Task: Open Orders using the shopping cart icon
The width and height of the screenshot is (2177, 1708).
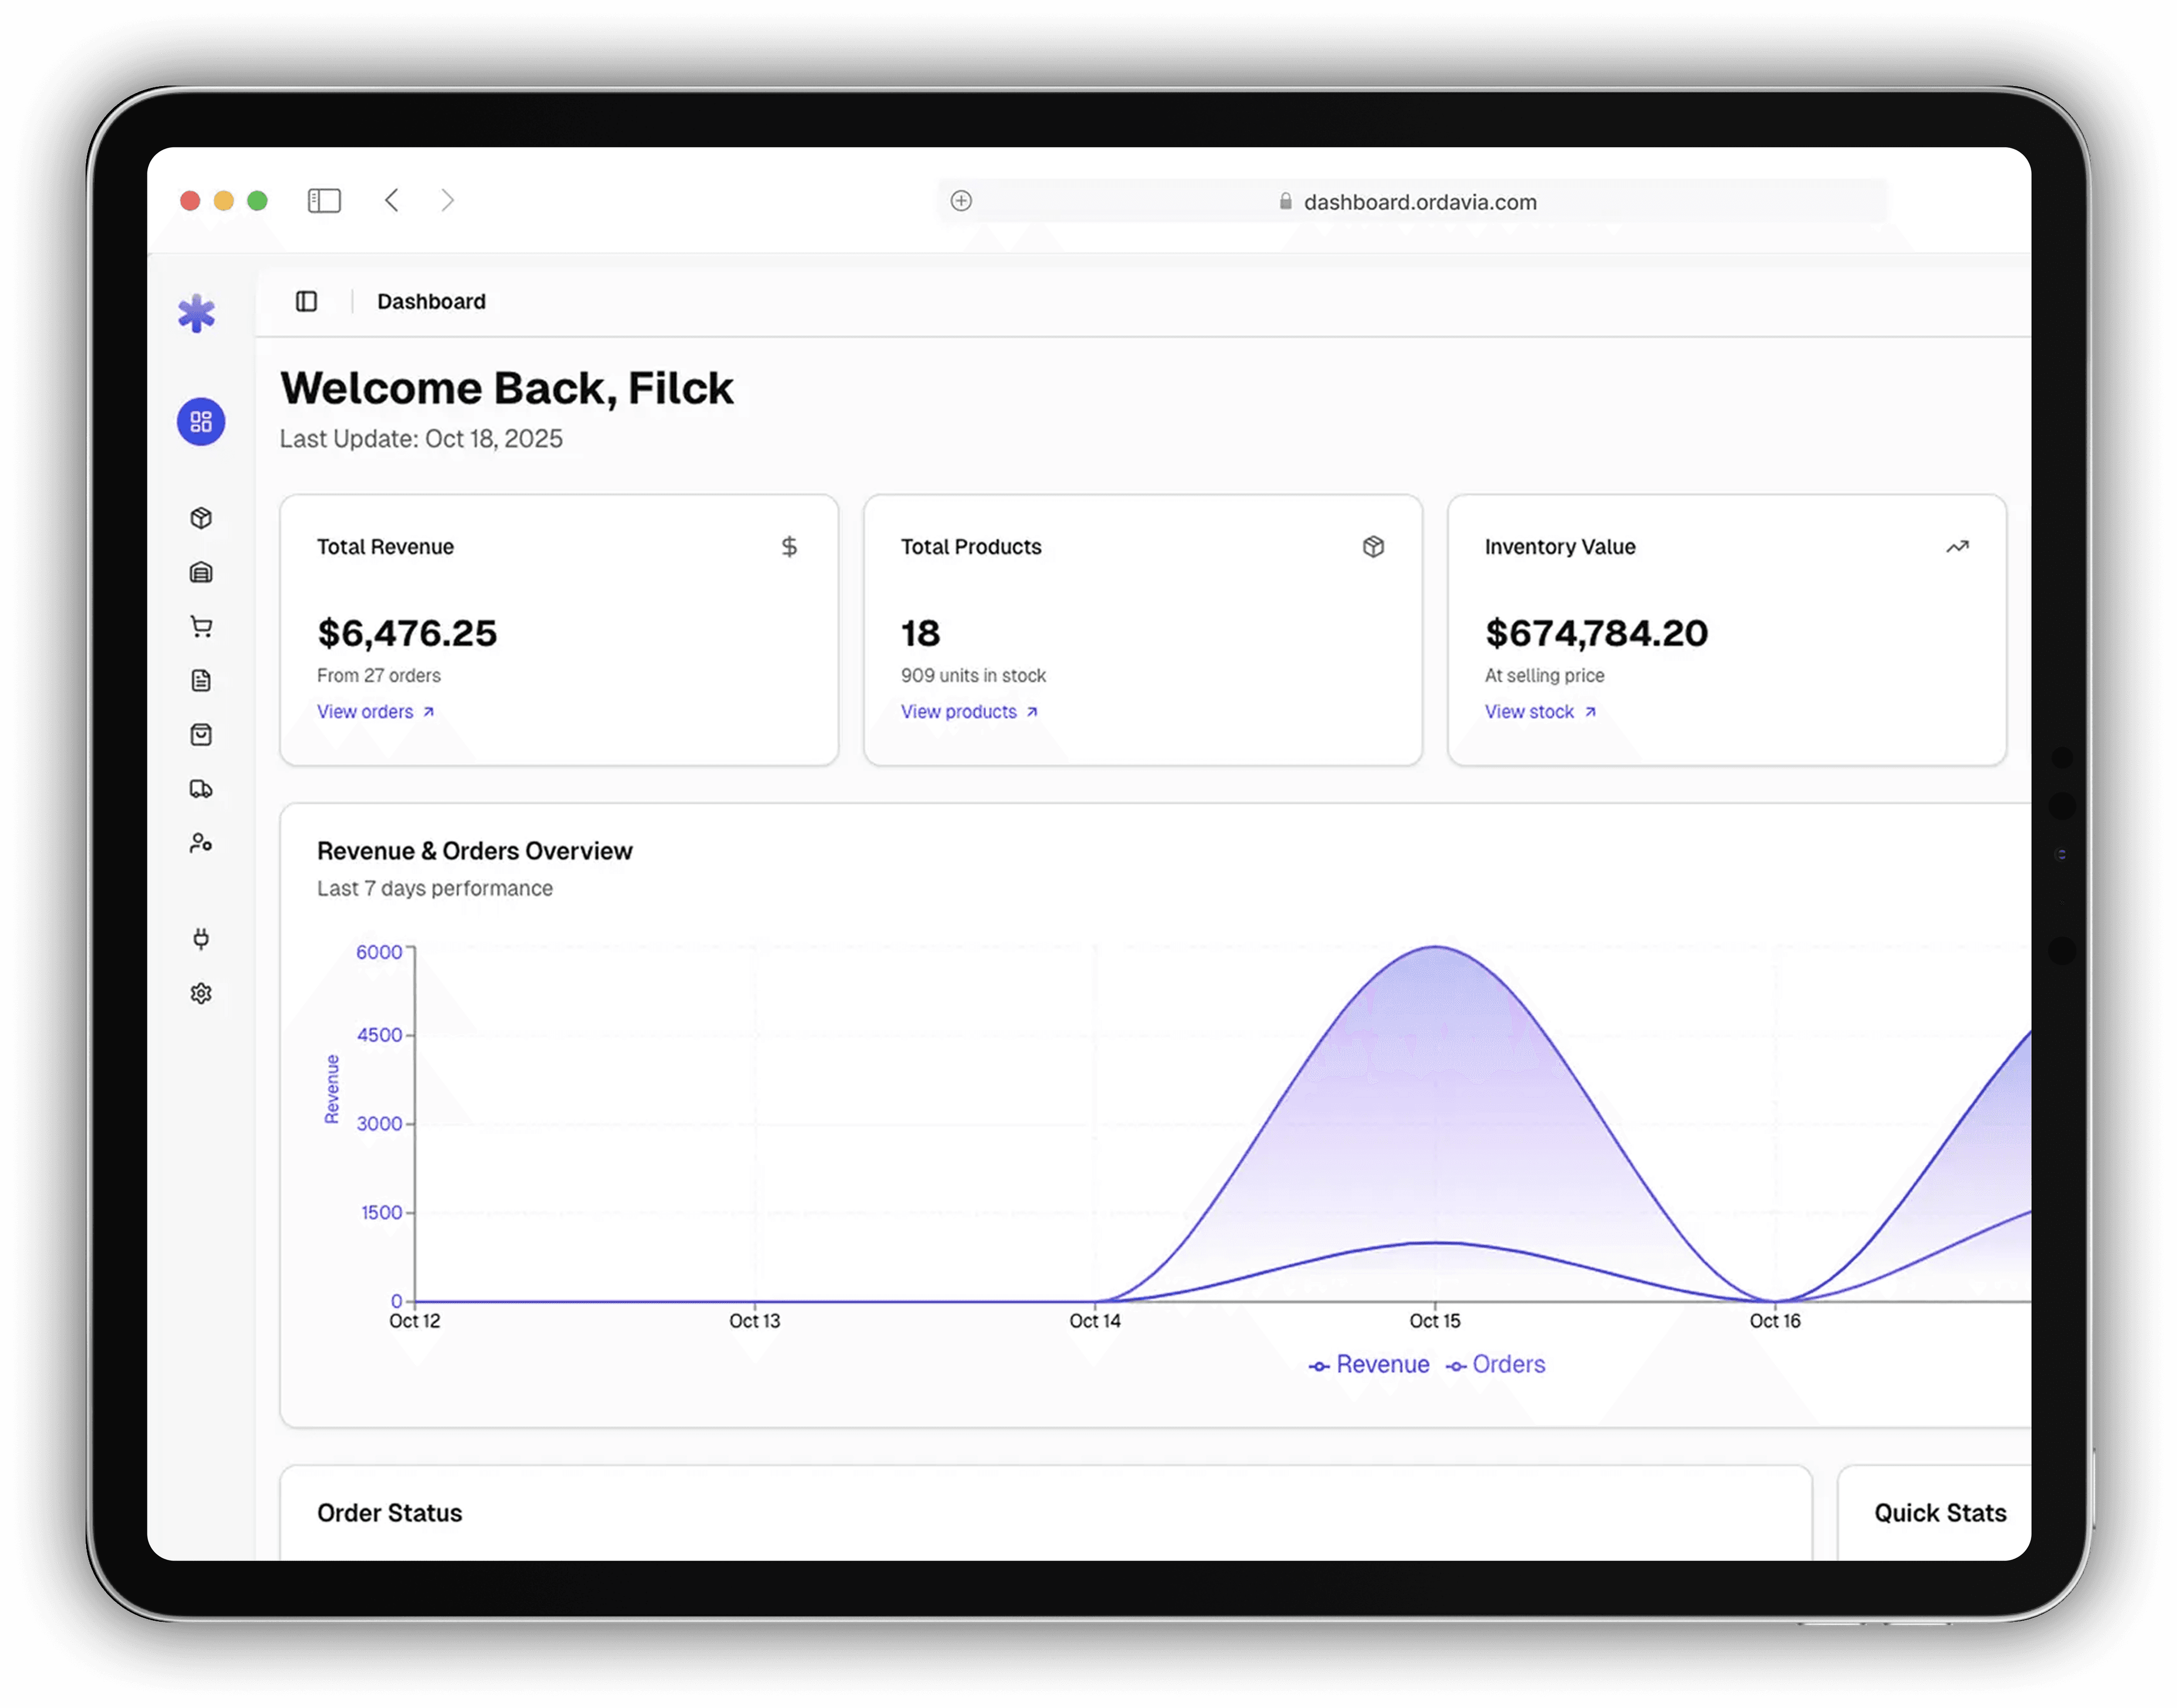Action: tap(201, 625)
